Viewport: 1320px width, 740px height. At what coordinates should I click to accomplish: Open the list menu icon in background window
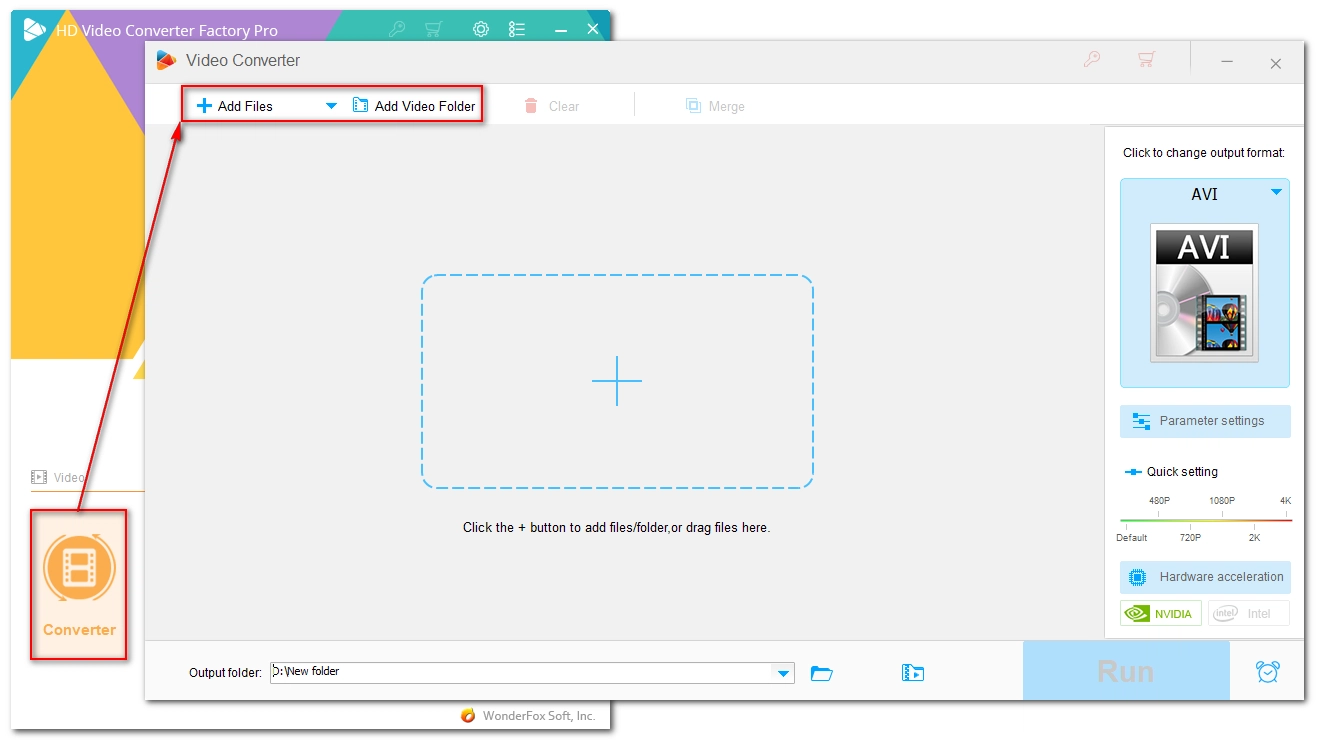[517, 29]
